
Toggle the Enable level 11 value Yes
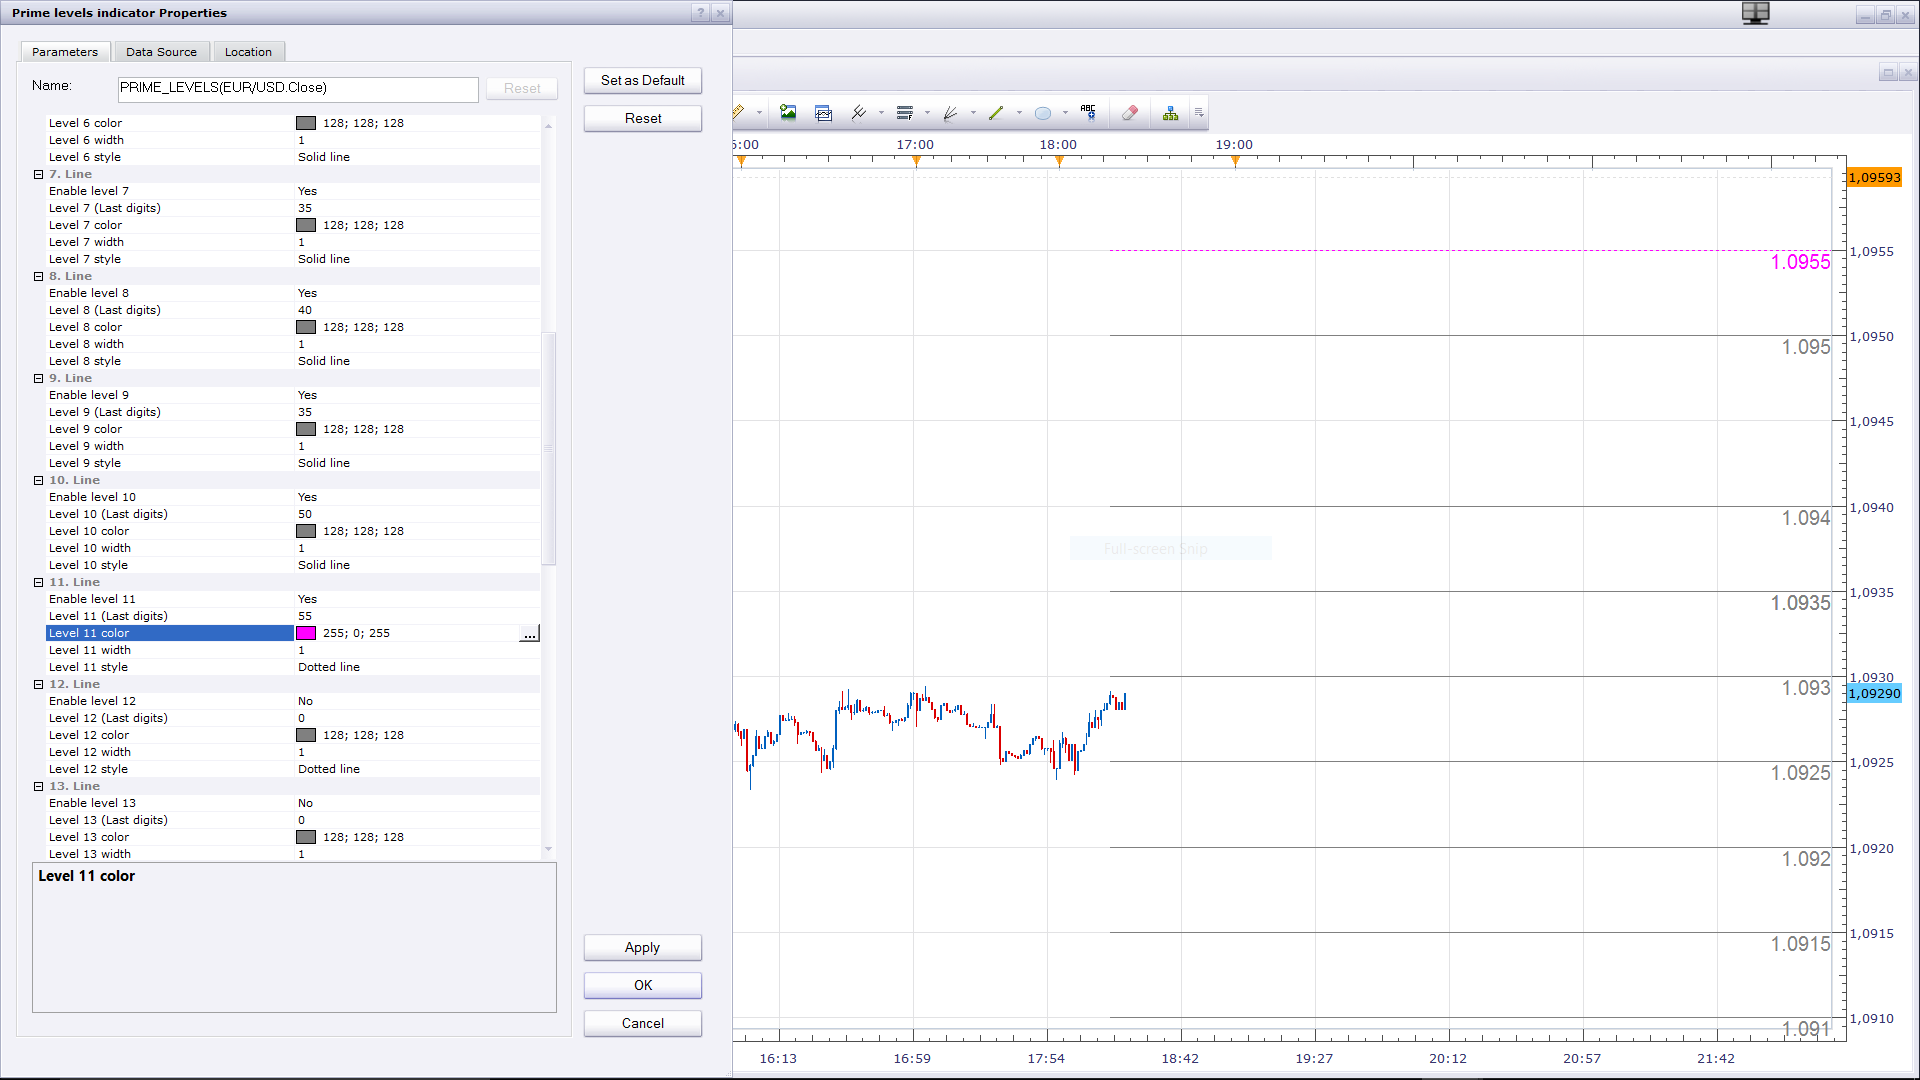click(x=307, y=599)
